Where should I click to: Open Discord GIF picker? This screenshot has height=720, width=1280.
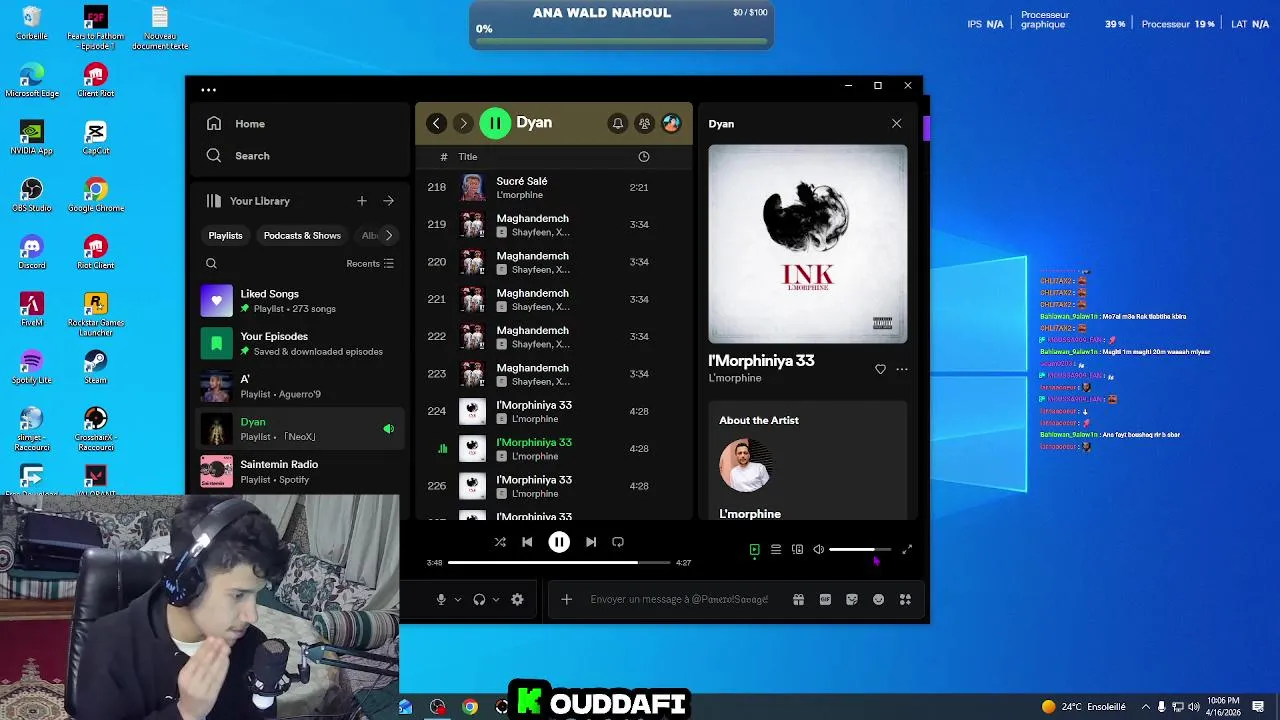click(825, 600)
